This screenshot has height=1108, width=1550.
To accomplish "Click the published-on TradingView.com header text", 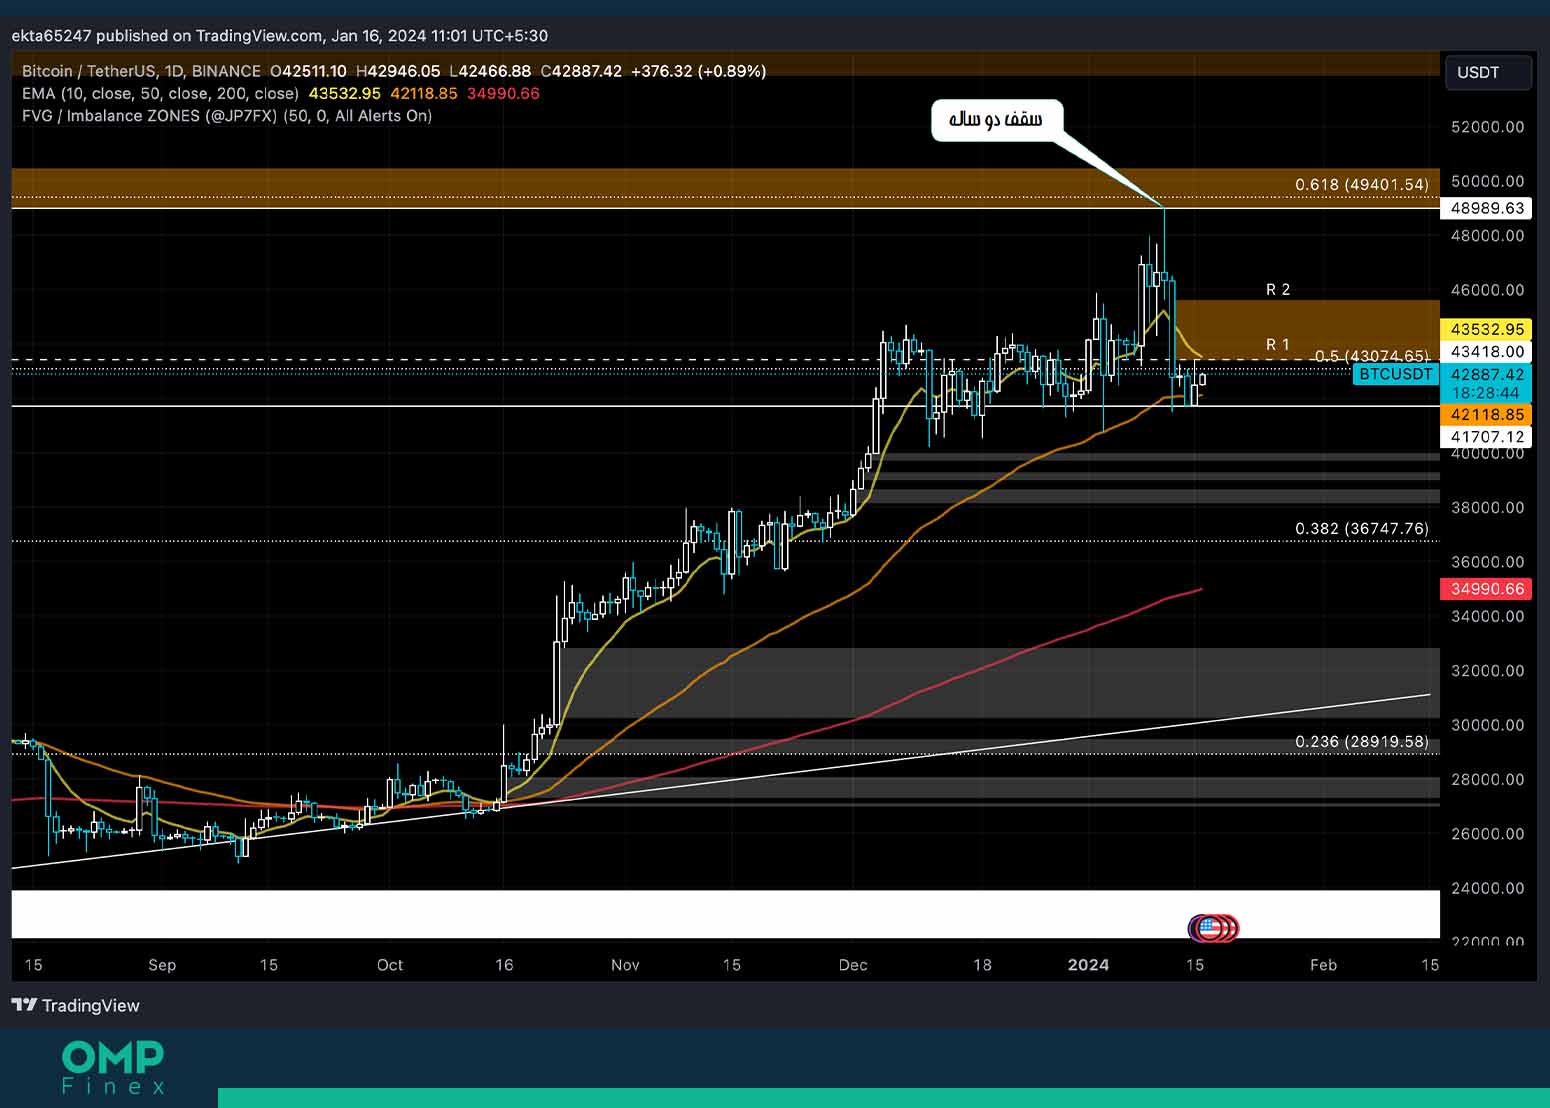I will (x=280, y=36).
